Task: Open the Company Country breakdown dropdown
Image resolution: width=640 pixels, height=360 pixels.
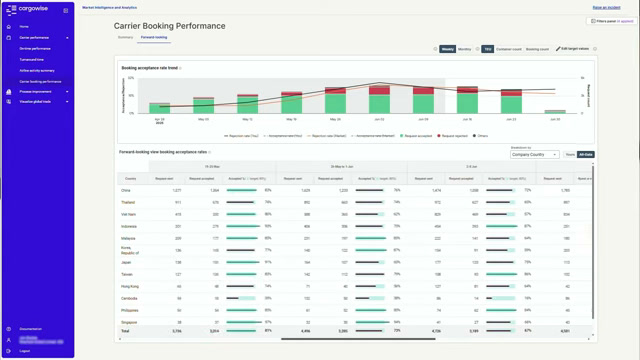Action: (534, 155)
